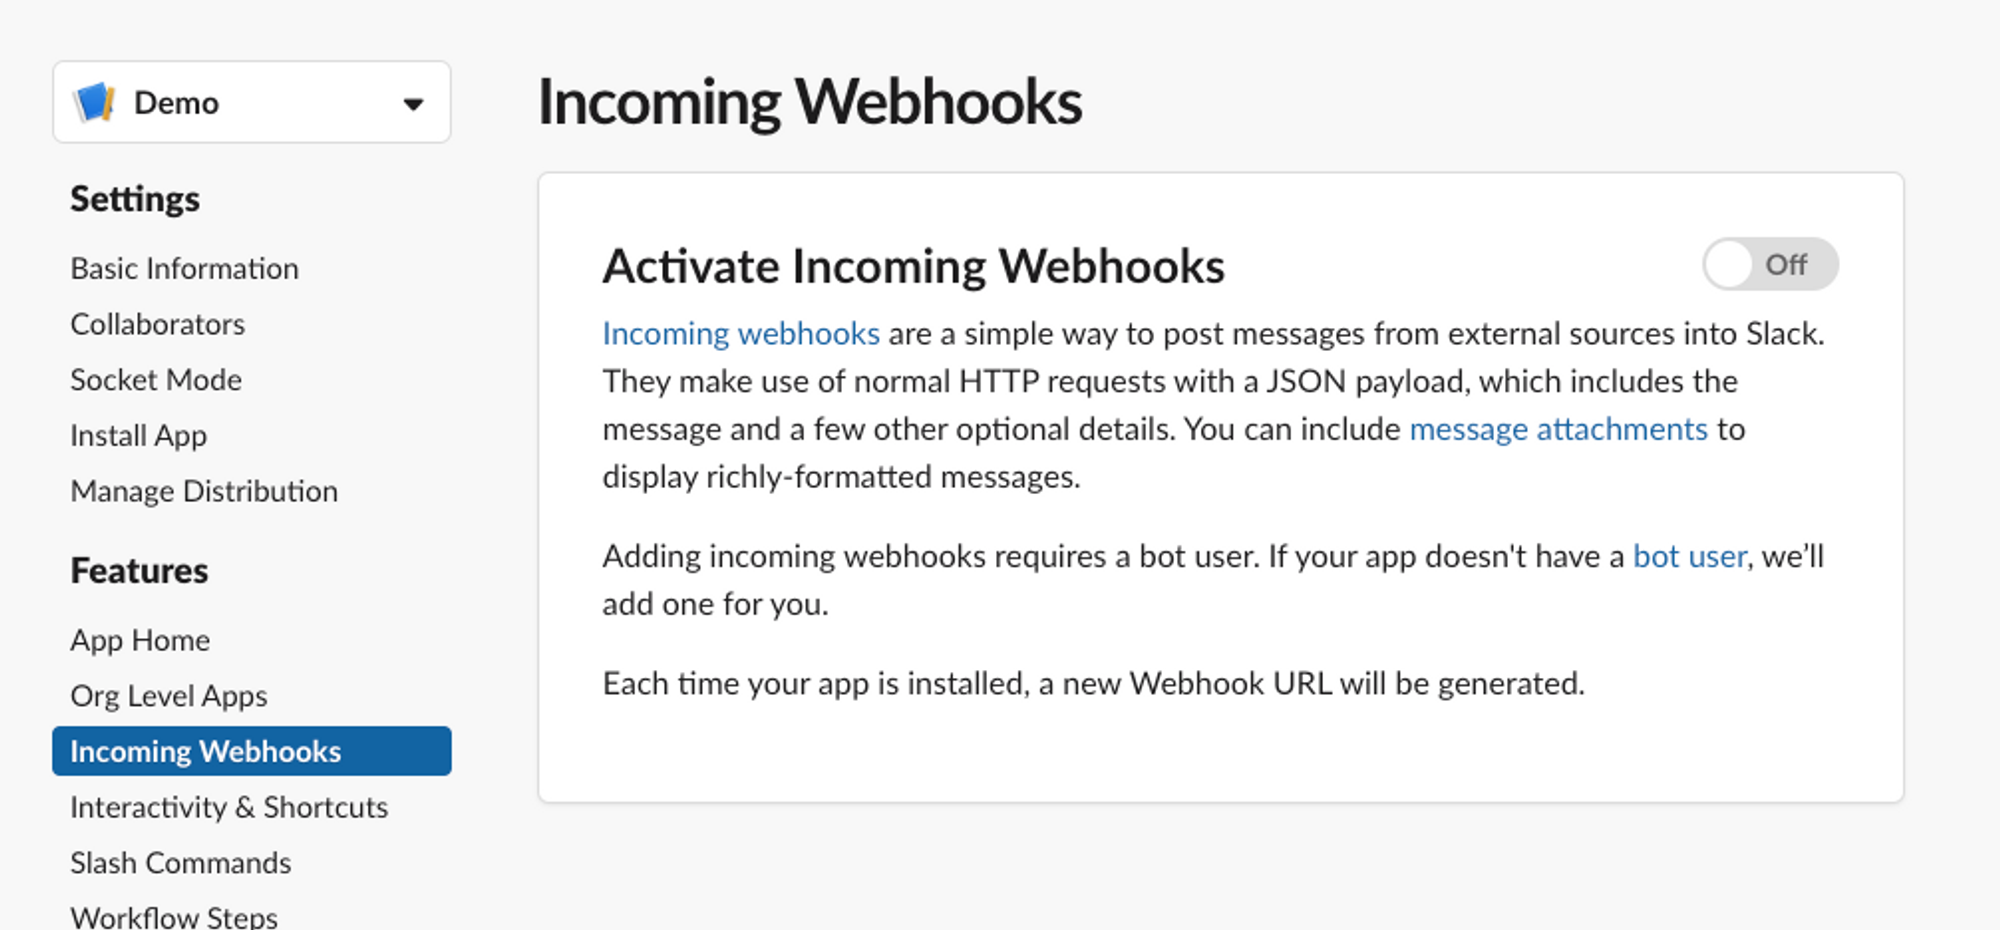Select App Home under Features
Image resolution: width=2000 pixels, height=930 pixels.
point(140,641)
